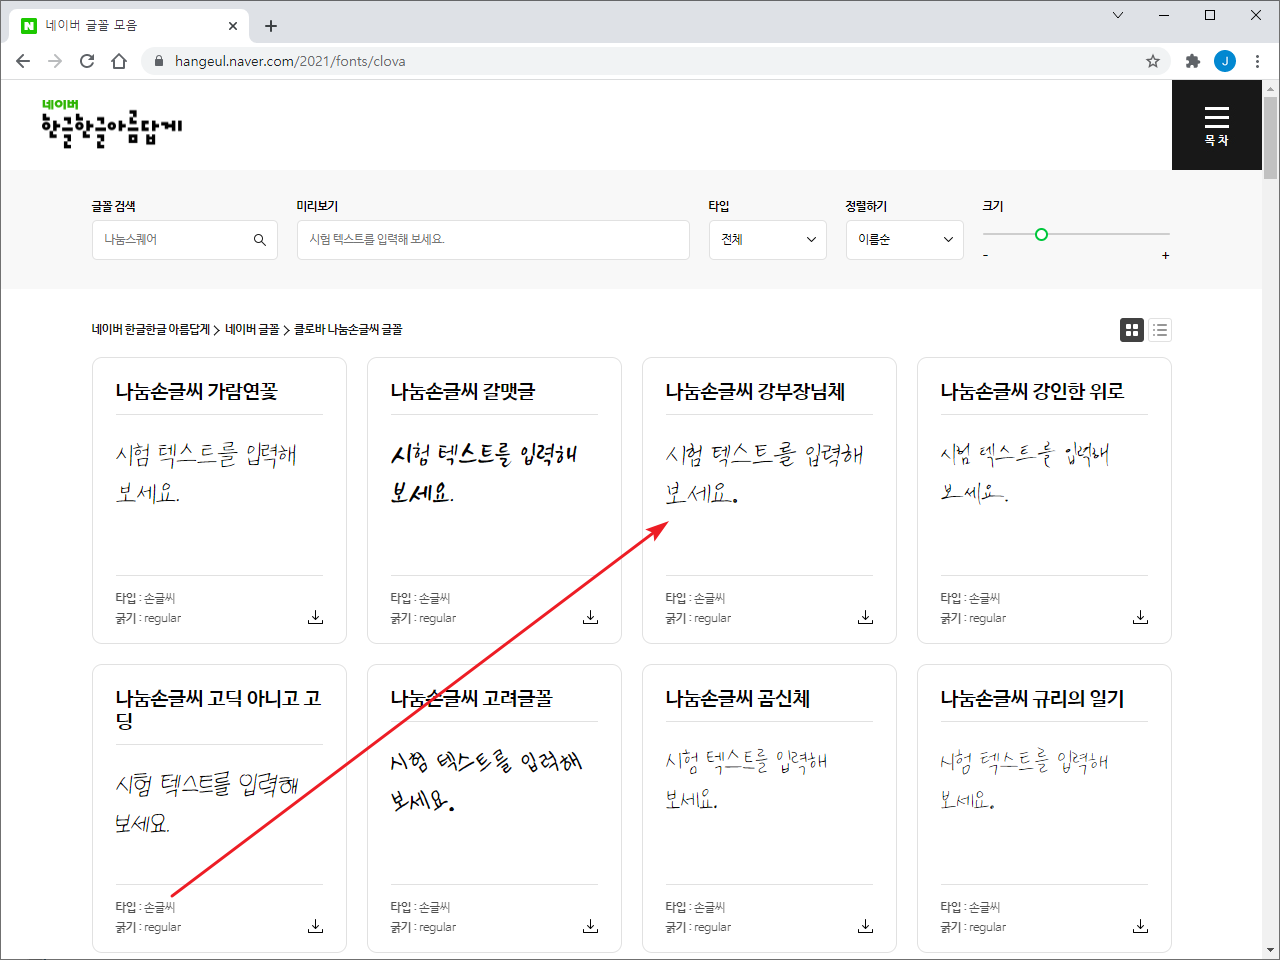The height and width of the screenshot is (960, 1280).
Task: Download the 나눔손글씨 가람연꽃 font
Action: (315, 617)
